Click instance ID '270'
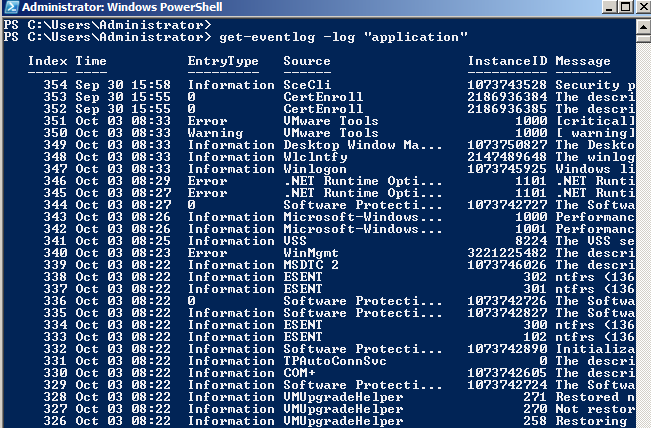The height and width of the screenshot is (428, 651). pos(535,409)
